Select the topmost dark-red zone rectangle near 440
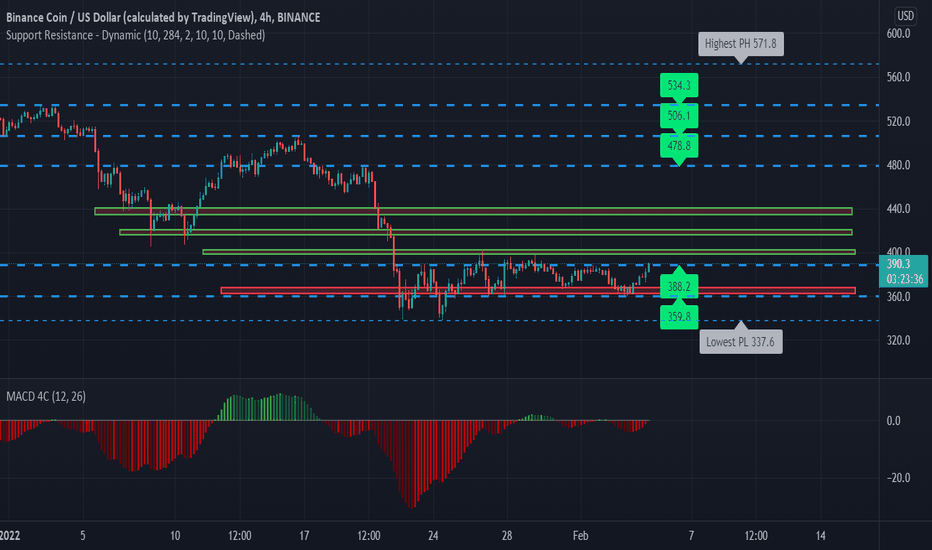The image size is (932, 550). click(x=474, y=211)
